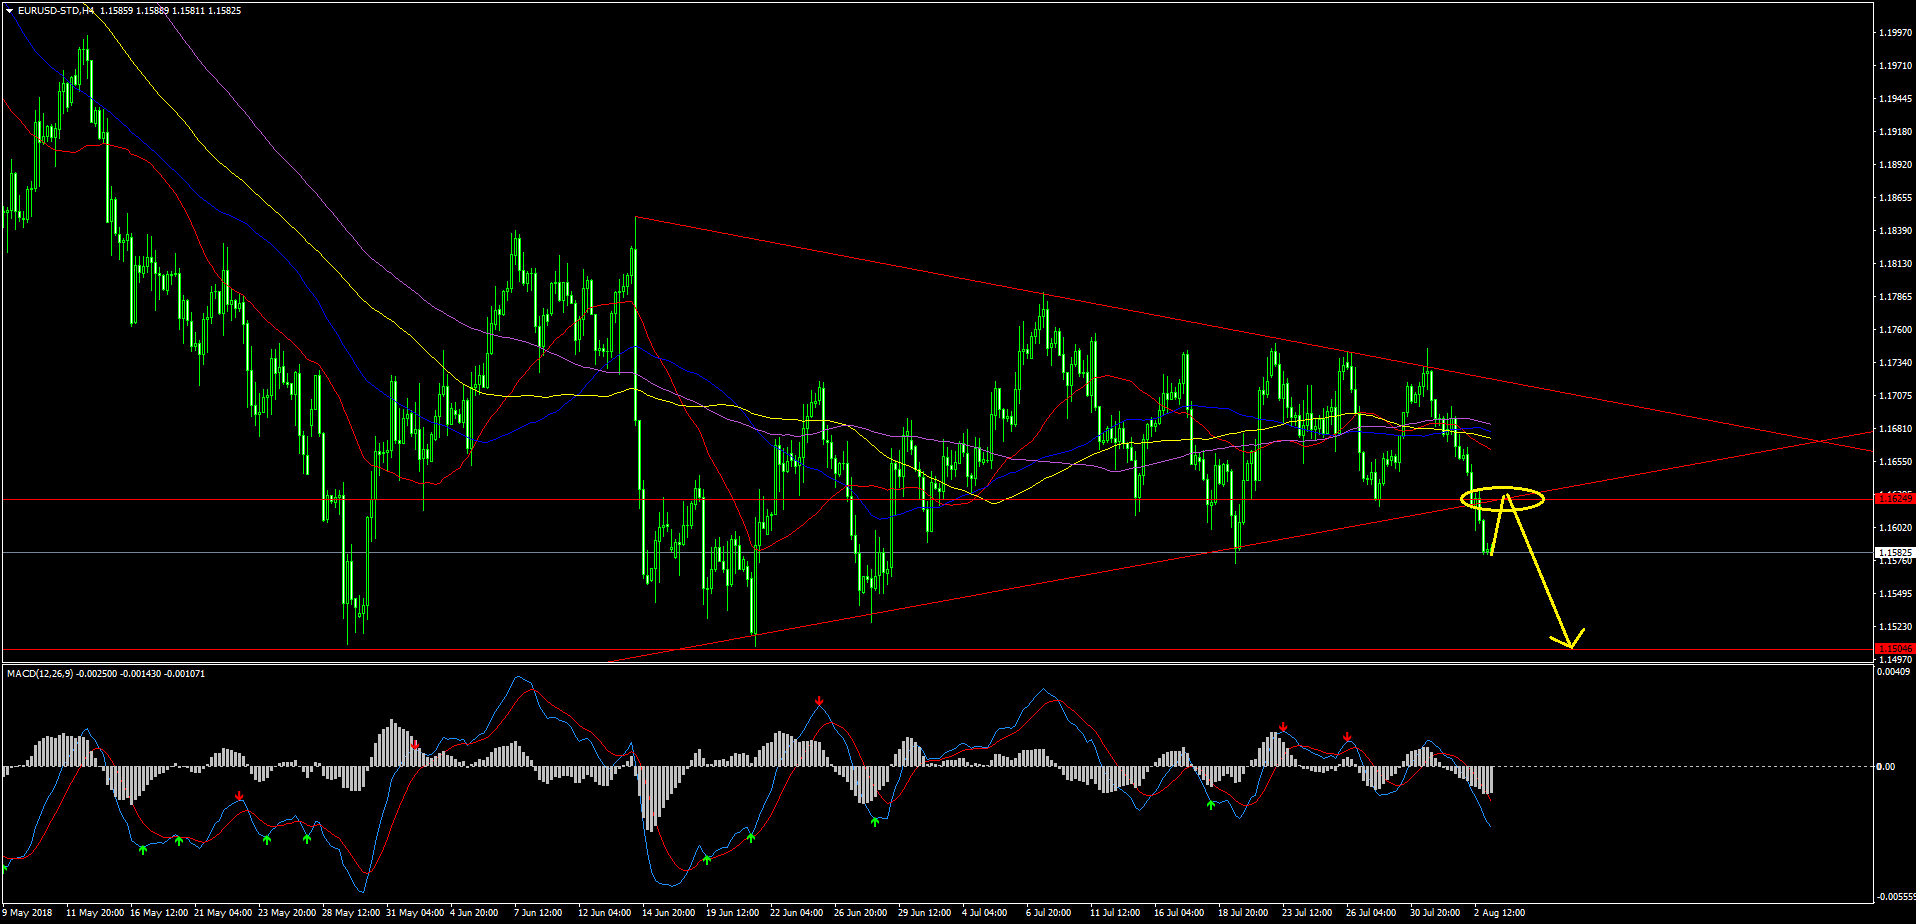
Task: Click the 22 Jun 04:00 time label
Action: [x=797, y=912]
